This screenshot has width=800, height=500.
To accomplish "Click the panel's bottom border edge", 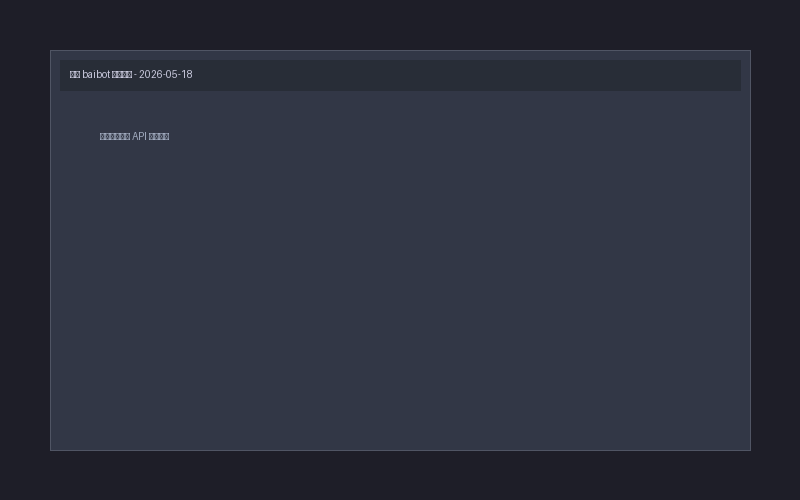I will click(401, 451).
